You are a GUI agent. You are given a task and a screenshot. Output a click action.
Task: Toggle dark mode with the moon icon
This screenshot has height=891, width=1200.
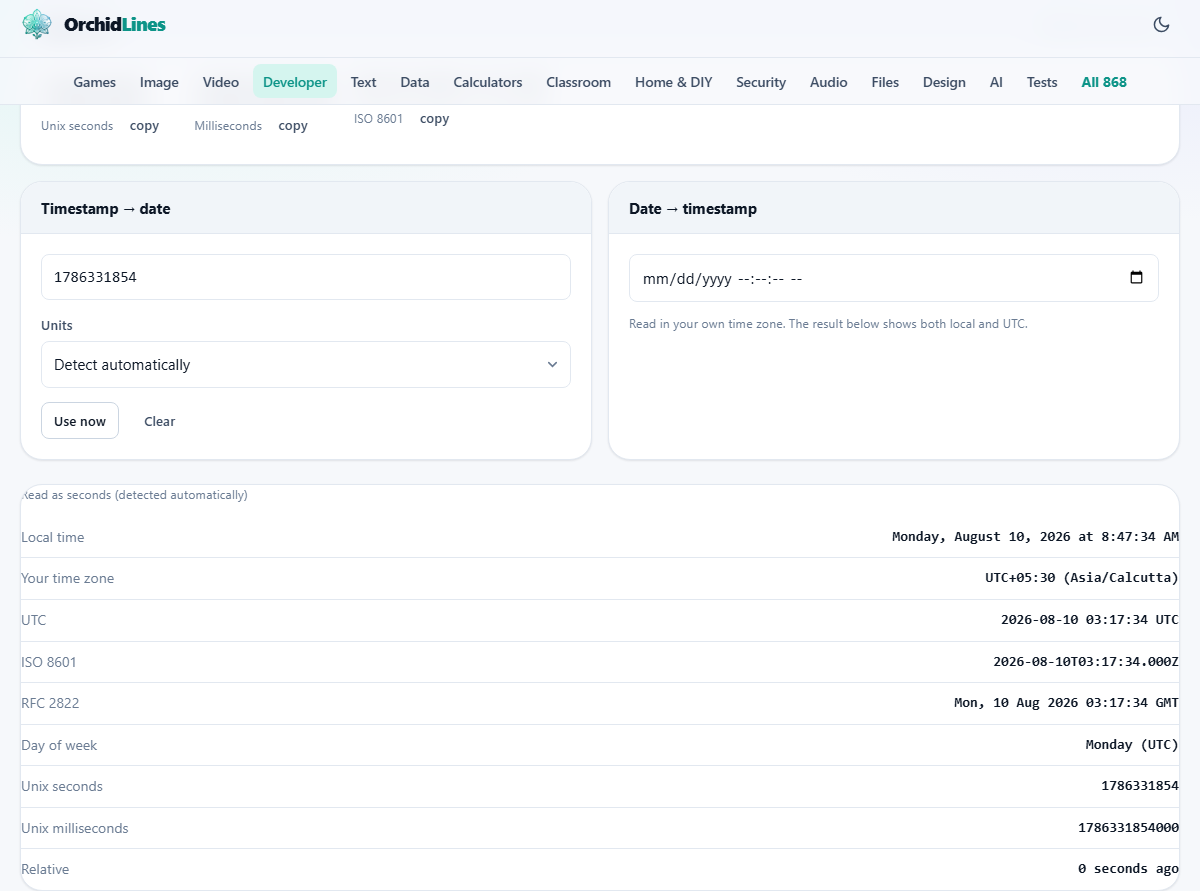[x=1161, y=25]
